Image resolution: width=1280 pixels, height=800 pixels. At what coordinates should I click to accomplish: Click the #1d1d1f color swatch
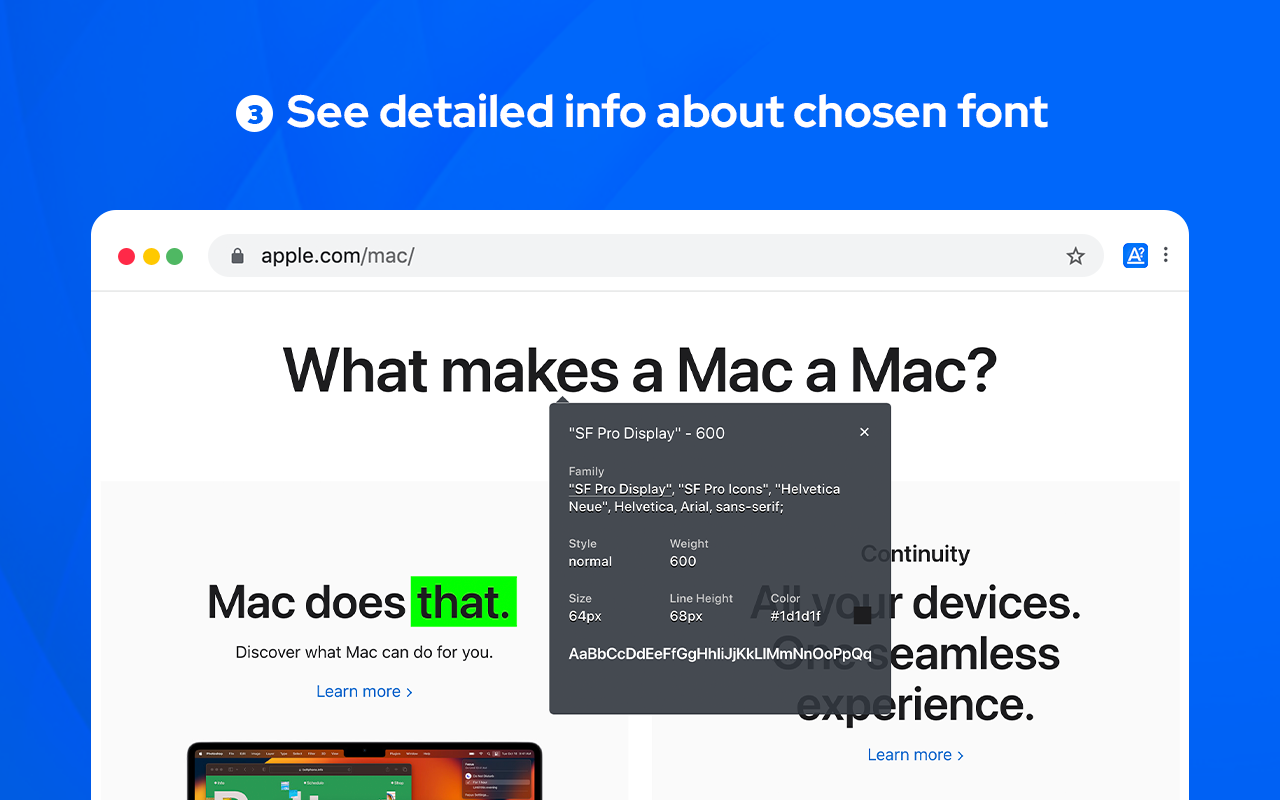pyautogui.click(x=862, y=614)
